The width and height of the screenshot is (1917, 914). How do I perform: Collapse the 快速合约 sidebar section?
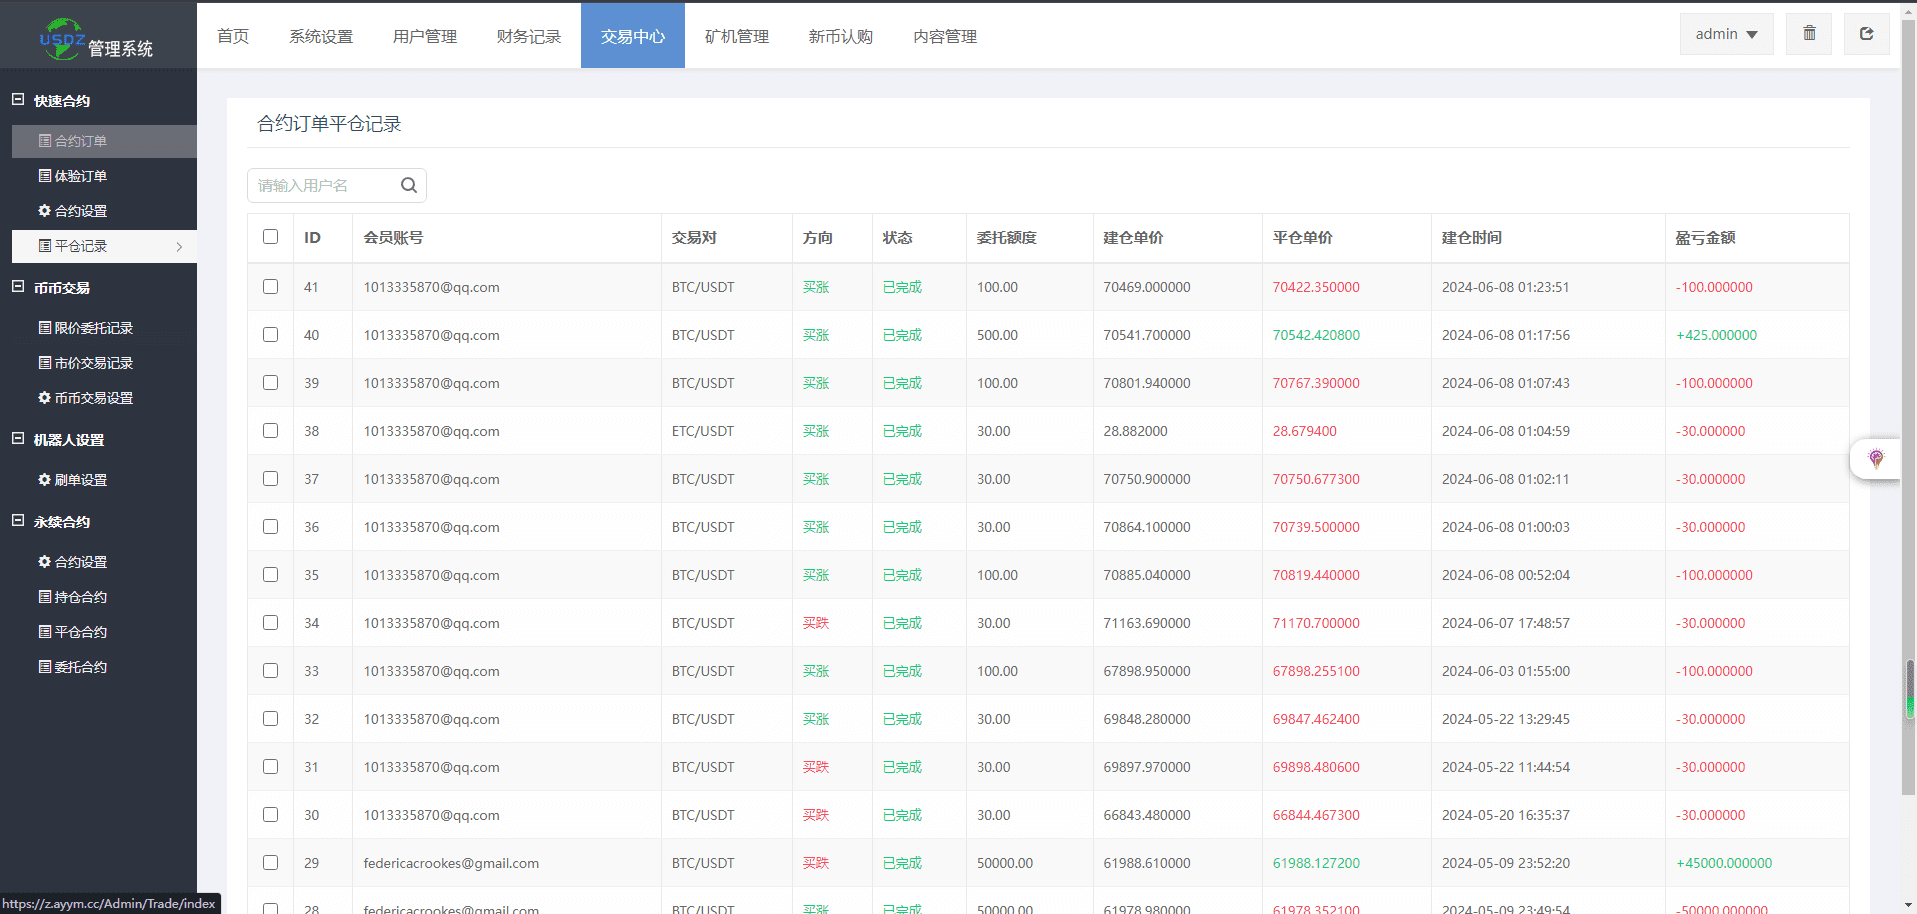(x=18, y=100)
